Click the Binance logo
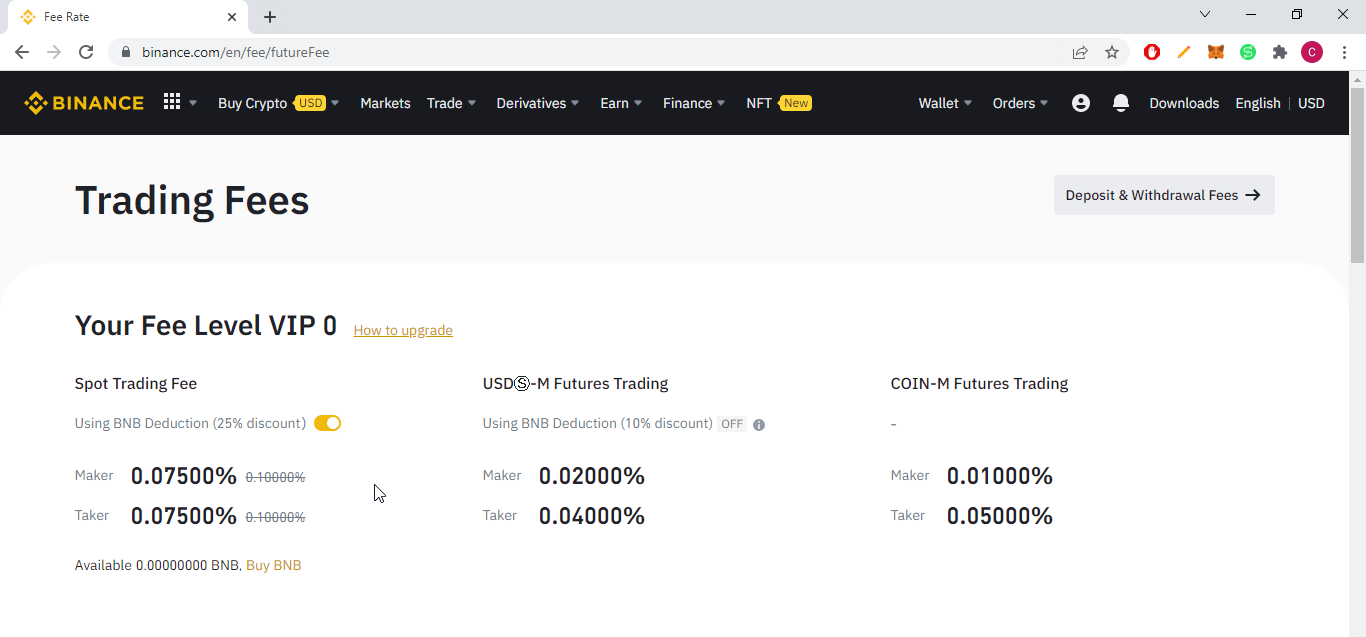This screenshot has height=637, width=1366. click(84, 103)
